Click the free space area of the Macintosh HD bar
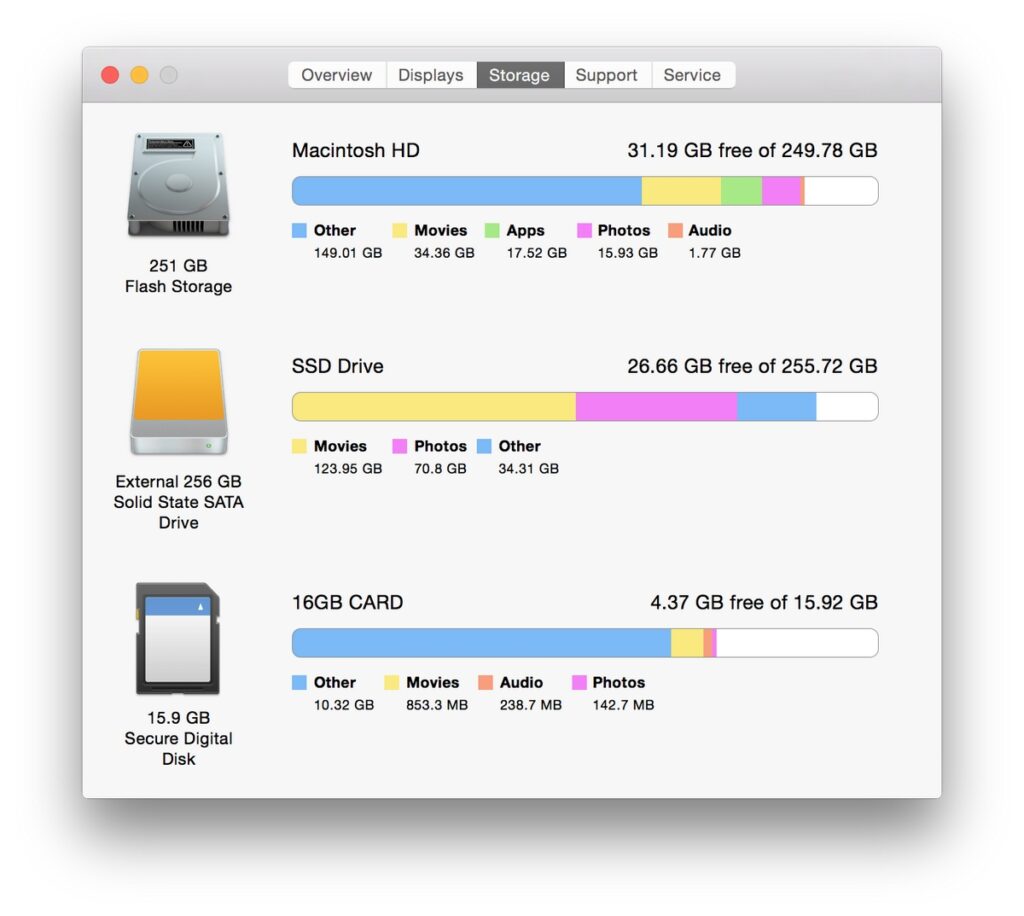This screenshot has height=916, width=1024. tap(840, 190)
